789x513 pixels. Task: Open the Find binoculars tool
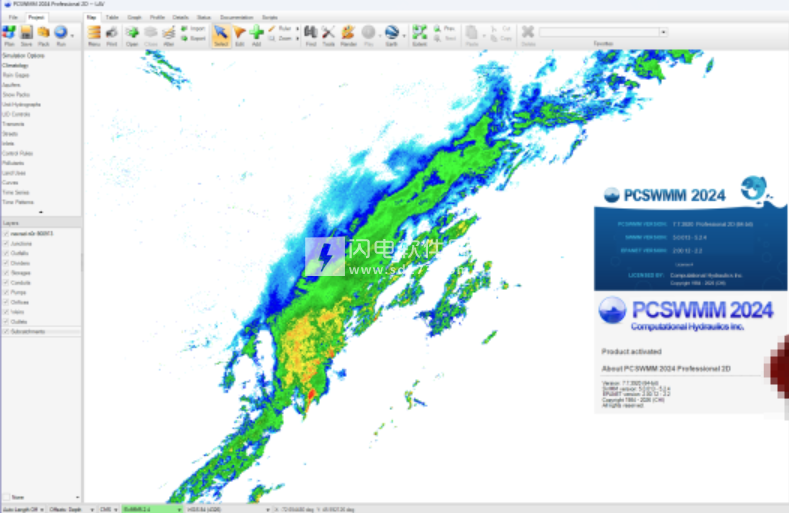coord(310,33)
